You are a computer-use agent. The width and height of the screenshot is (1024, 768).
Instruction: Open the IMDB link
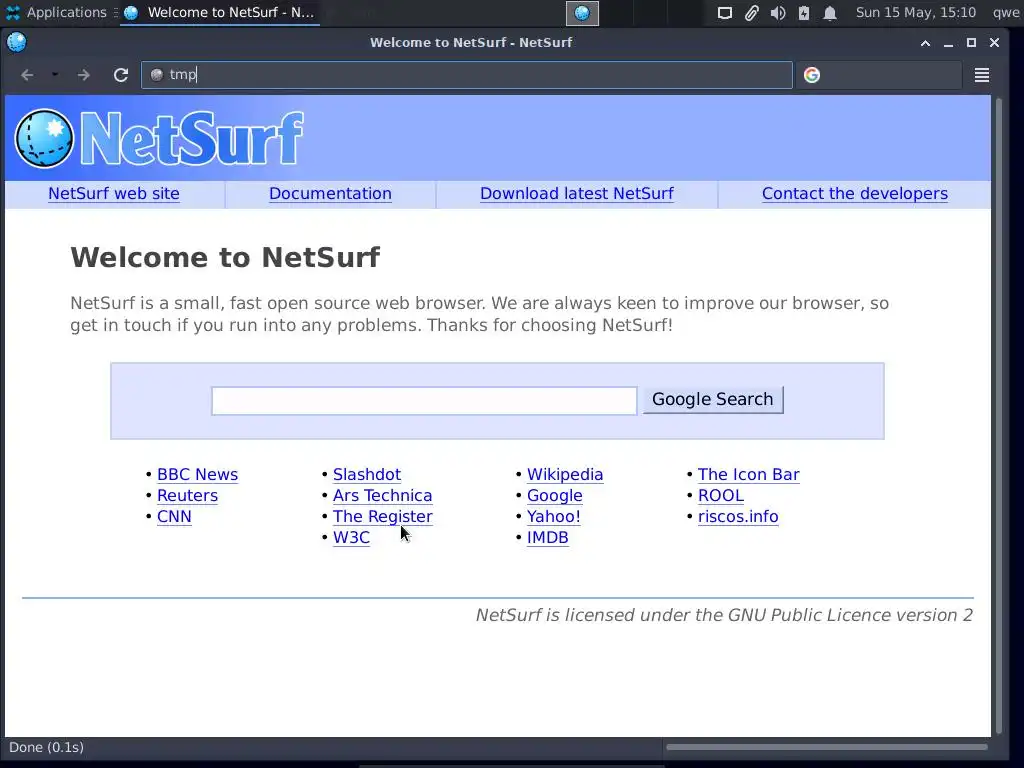click(548, 537)
